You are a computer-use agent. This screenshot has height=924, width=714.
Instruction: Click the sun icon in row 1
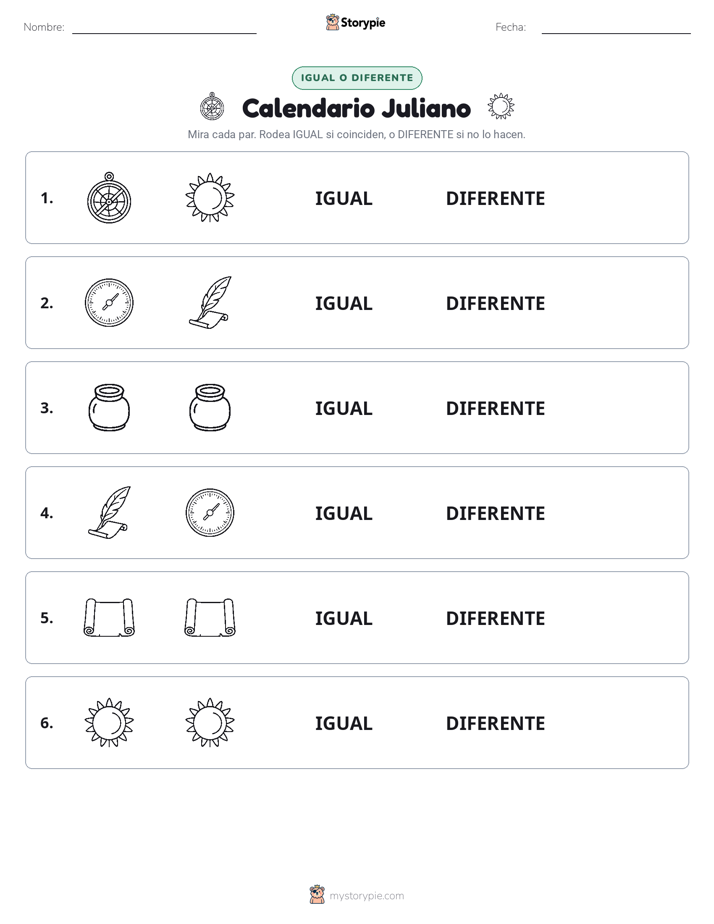[210, 198]
